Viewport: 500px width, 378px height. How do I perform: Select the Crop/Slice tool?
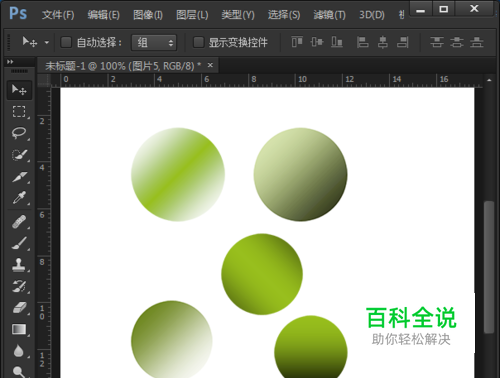pyautogui.click(x=19, y=176)
